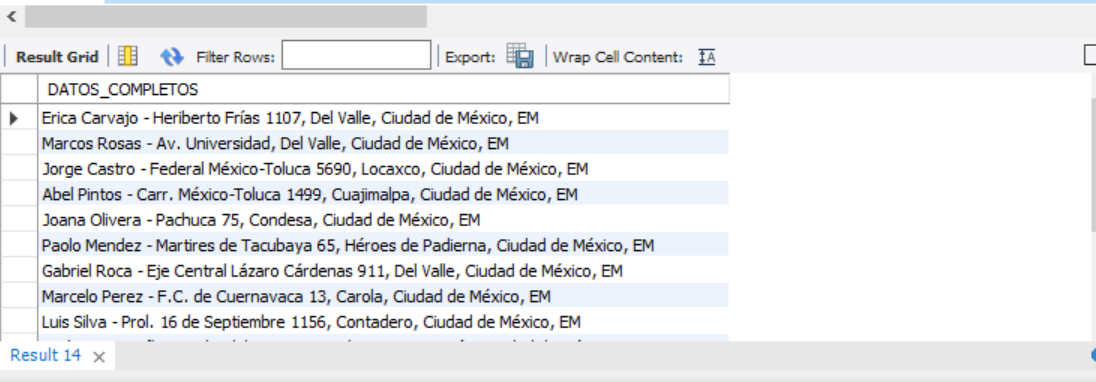
Task: Select the Paolo Mendez row
Action: pyautogui.click(x=383, y=245)
